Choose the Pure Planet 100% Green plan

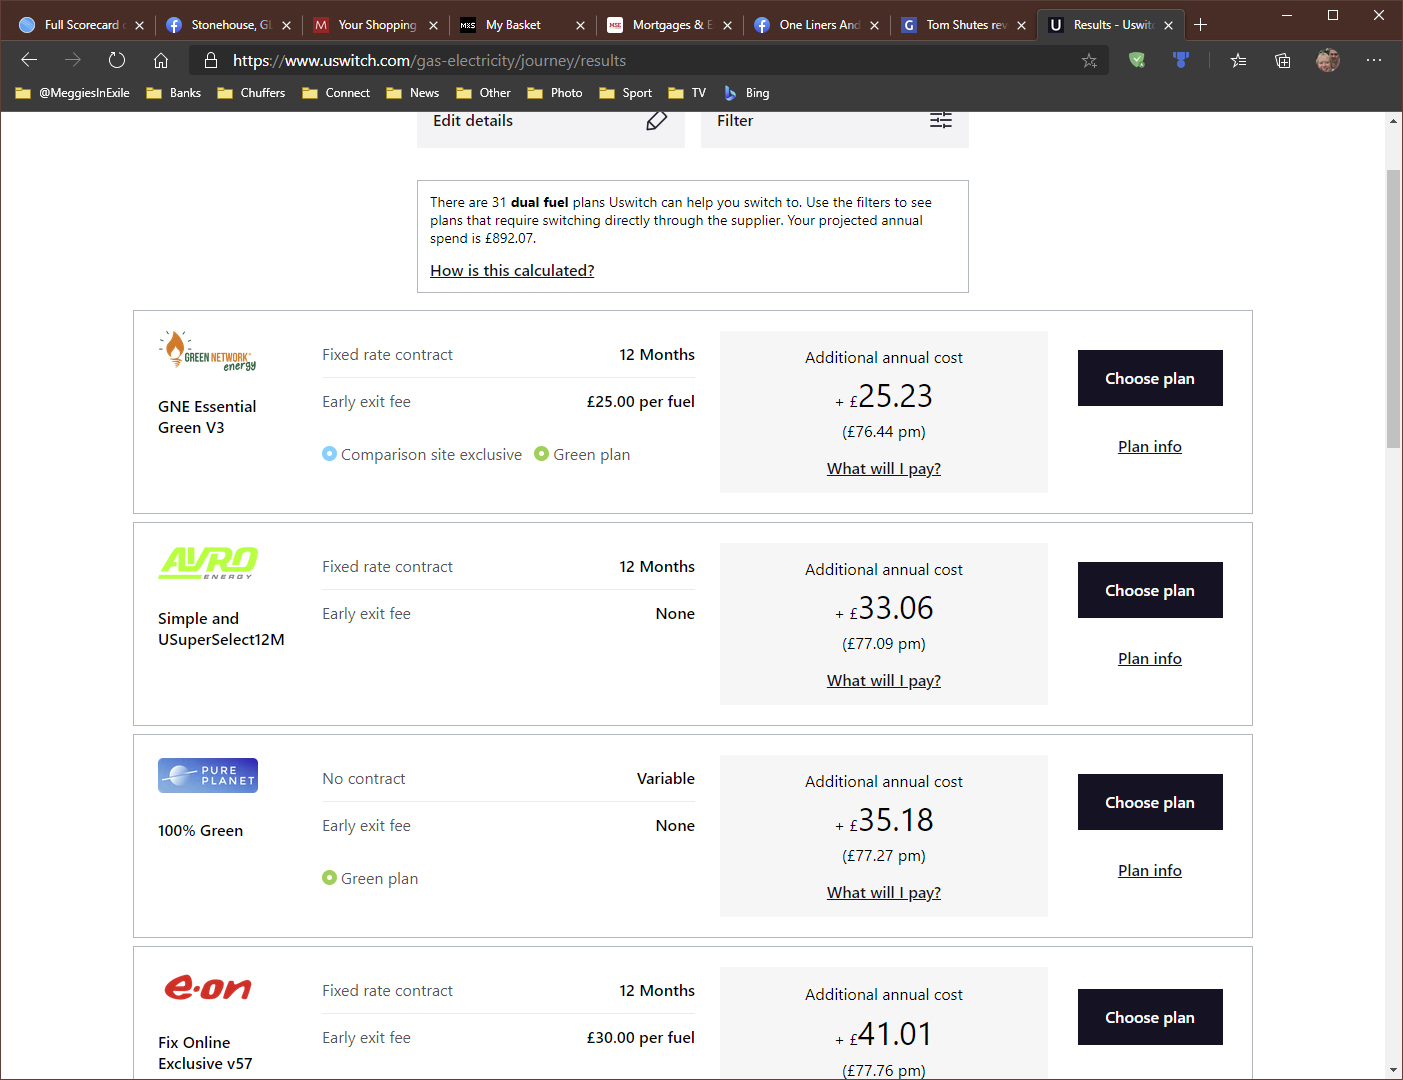1150,802
